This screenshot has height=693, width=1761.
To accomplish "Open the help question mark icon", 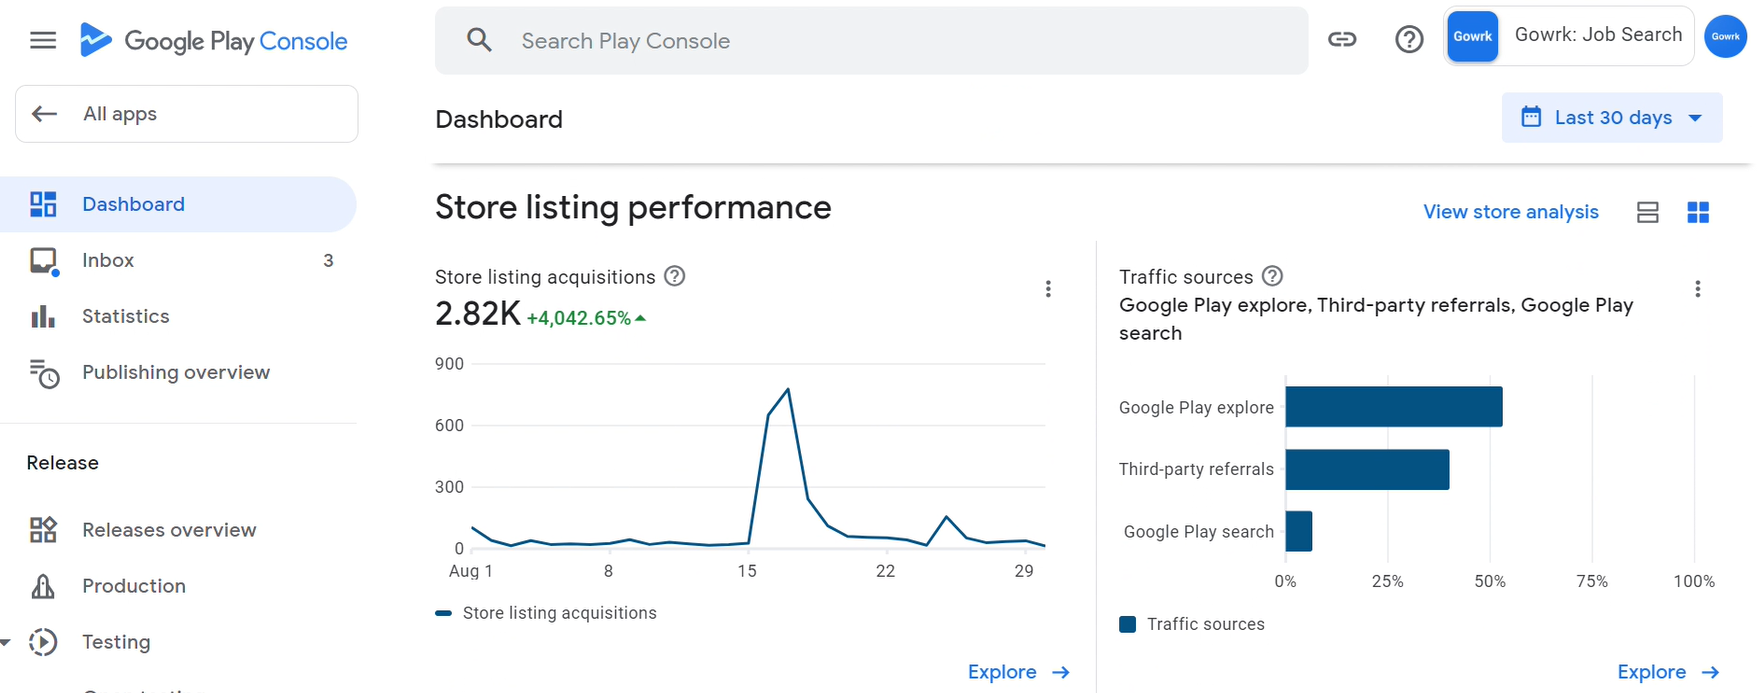I will point(1409,40).
